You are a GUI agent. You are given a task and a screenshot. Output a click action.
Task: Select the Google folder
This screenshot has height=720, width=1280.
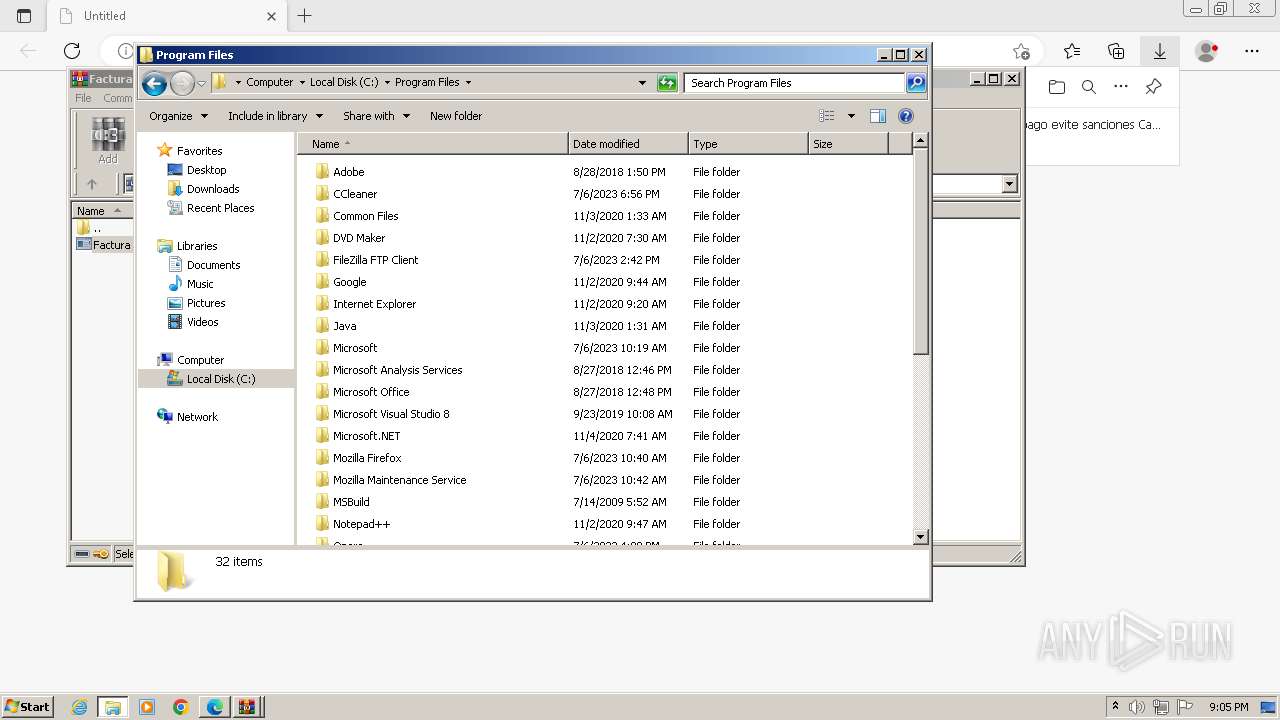pos(349,282)
